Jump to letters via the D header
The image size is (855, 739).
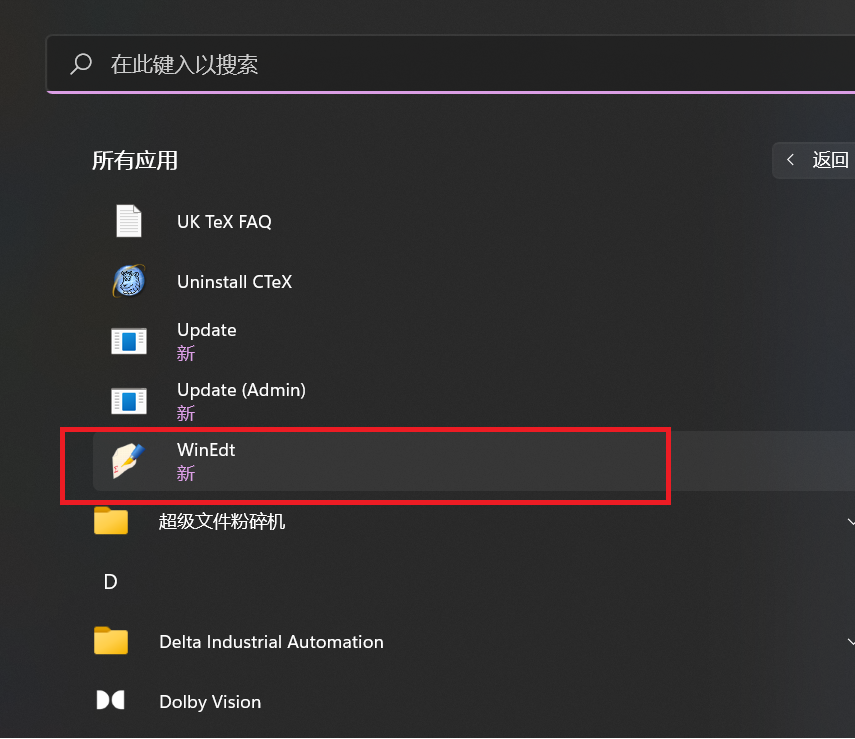(111, 581)
